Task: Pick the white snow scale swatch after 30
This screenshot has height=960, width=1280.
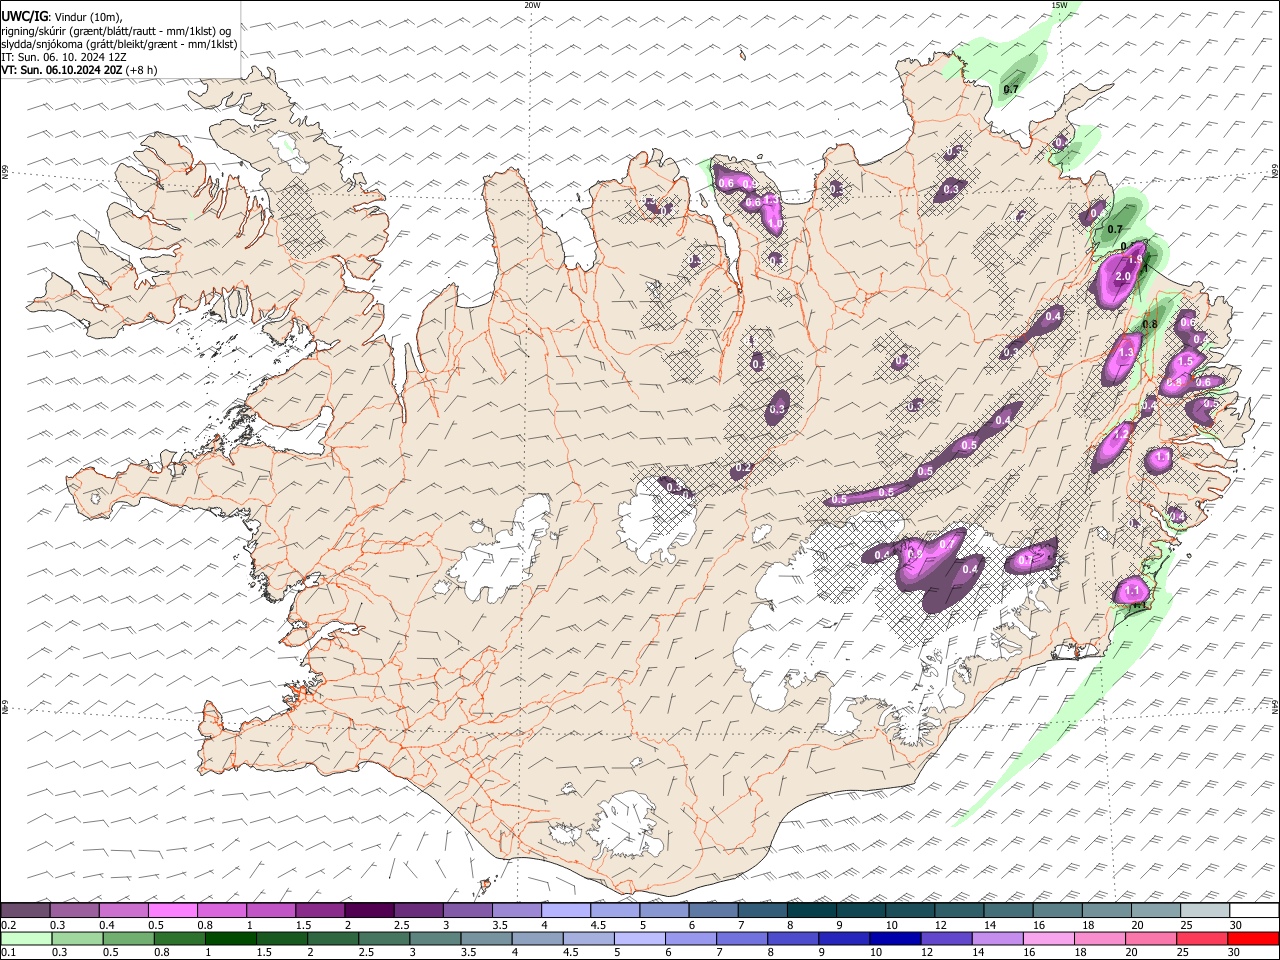Action: (1254, 911)
